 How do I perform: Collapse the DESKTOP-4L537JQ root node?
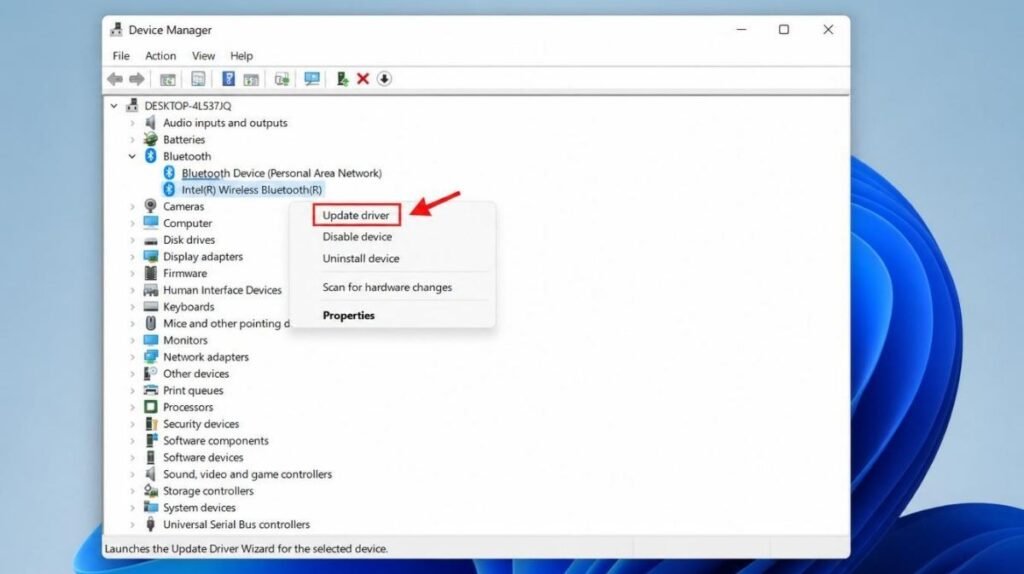[114, 106]
